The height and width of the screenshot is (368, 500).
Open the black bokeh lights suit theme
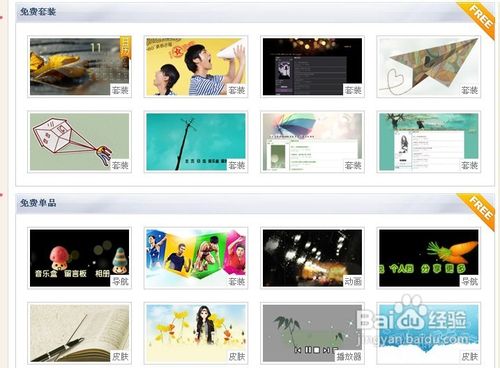(x=312, y=67)
